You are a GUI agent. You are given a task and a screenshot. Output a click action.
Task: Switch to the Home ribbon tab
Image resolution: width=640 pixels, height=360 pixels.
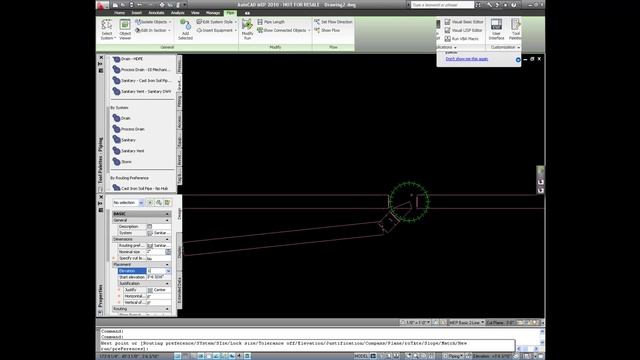pyautogui.click(x=119, y=13)
